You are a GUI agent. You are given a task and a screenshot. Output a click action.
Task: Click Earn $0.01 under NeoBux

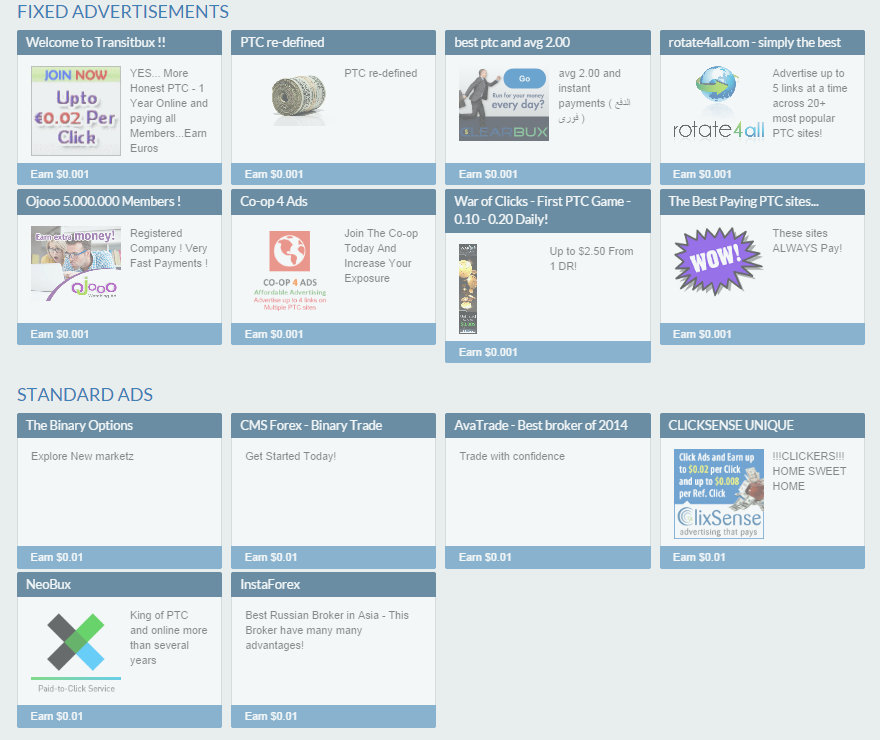click(x=57, y=716)
